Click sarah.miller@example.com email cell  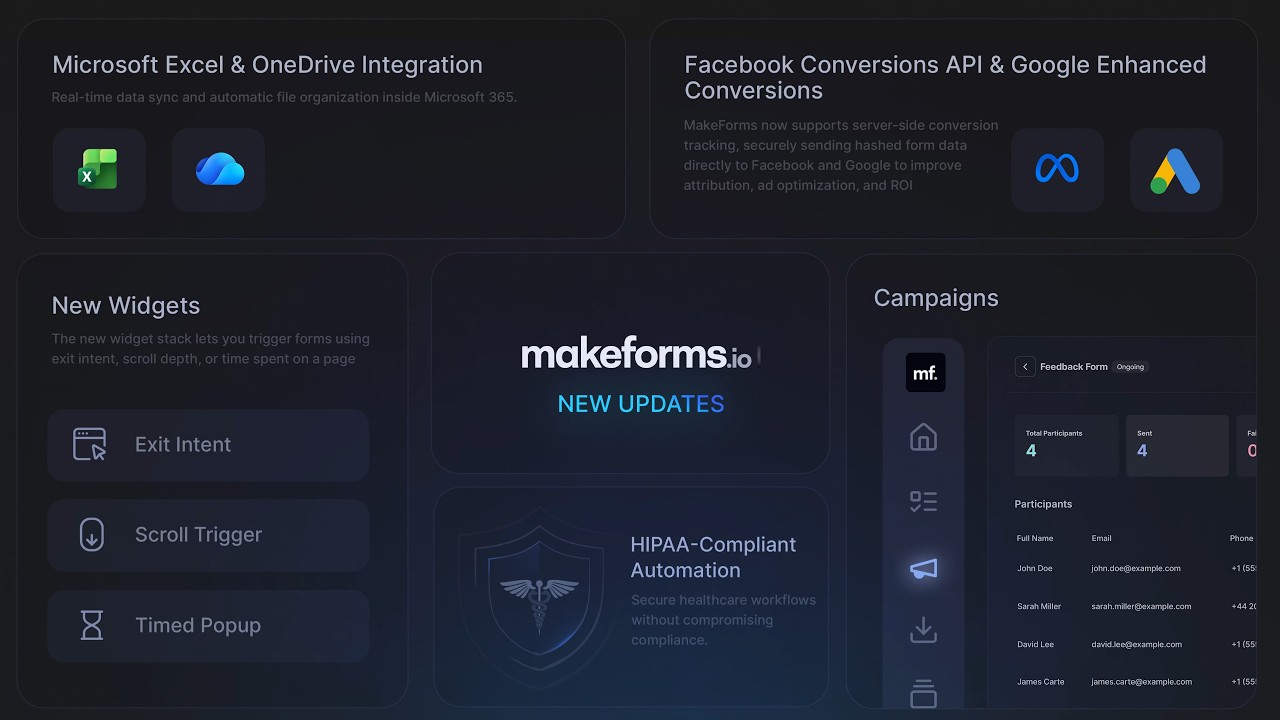click(x=1141, y=606)
